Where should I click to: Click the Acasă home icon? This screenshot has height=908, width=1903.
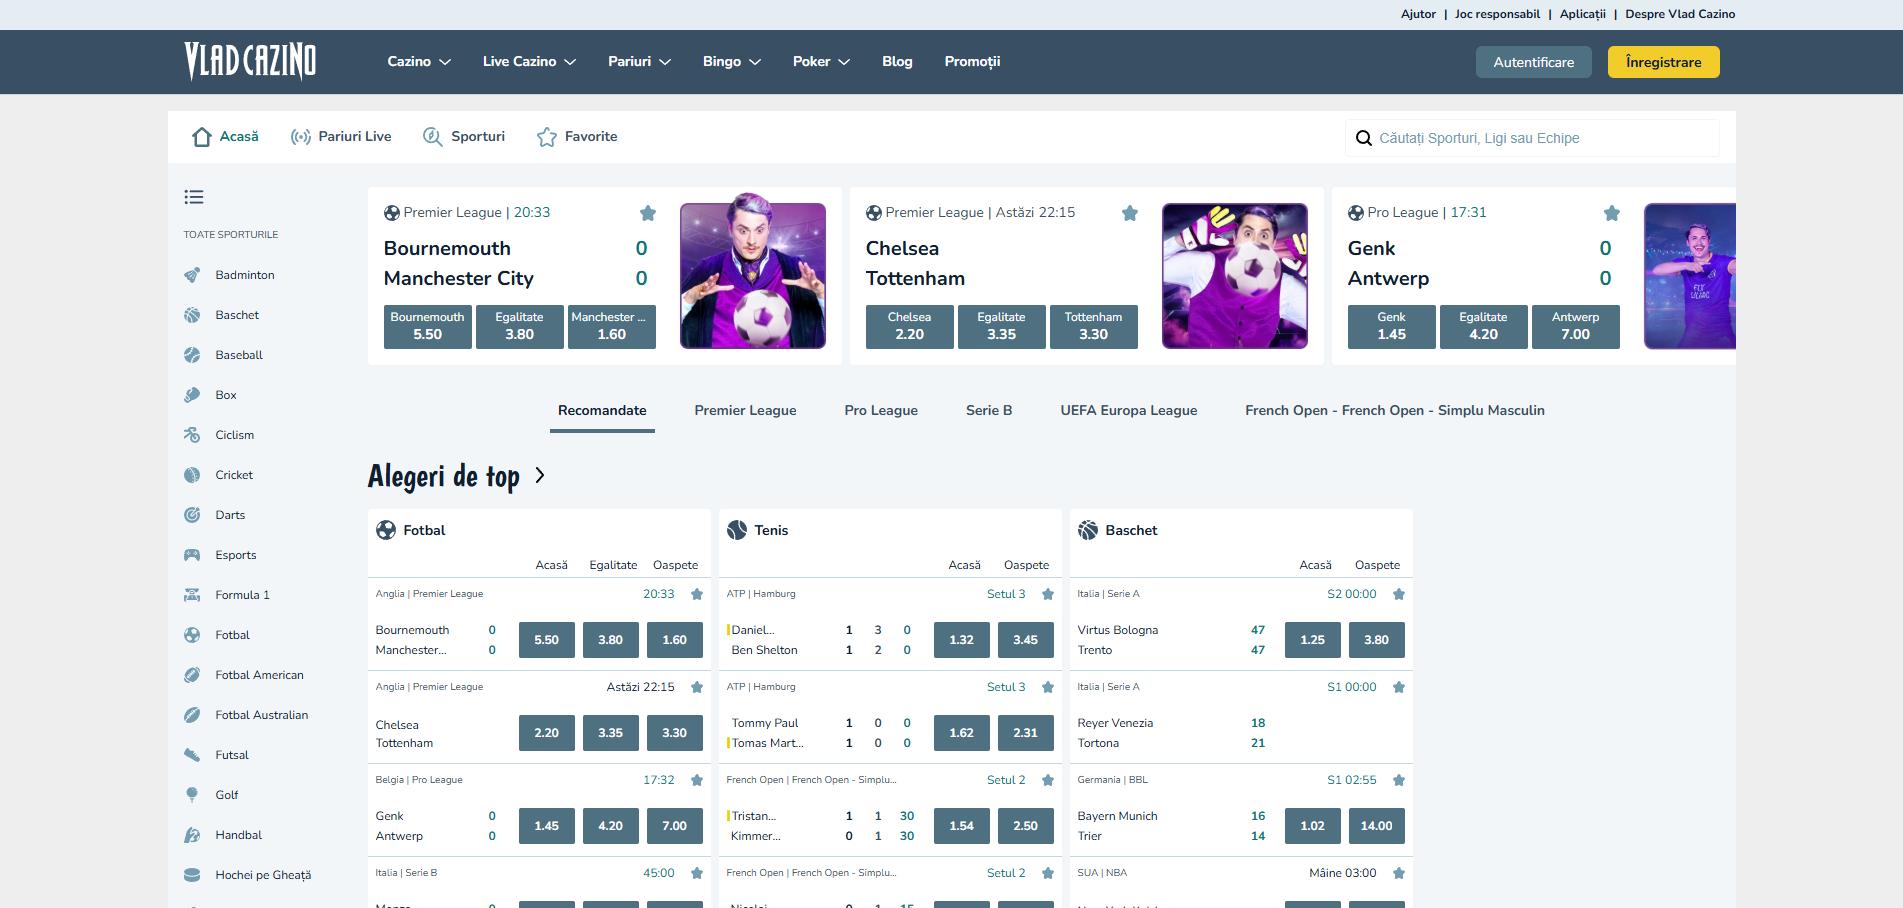coord(202,137)
